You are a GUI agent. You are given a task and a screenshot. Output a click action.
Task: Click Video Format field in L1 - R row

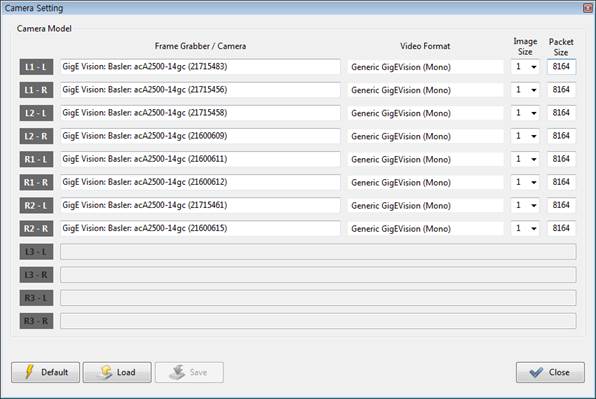pos(425,90)
